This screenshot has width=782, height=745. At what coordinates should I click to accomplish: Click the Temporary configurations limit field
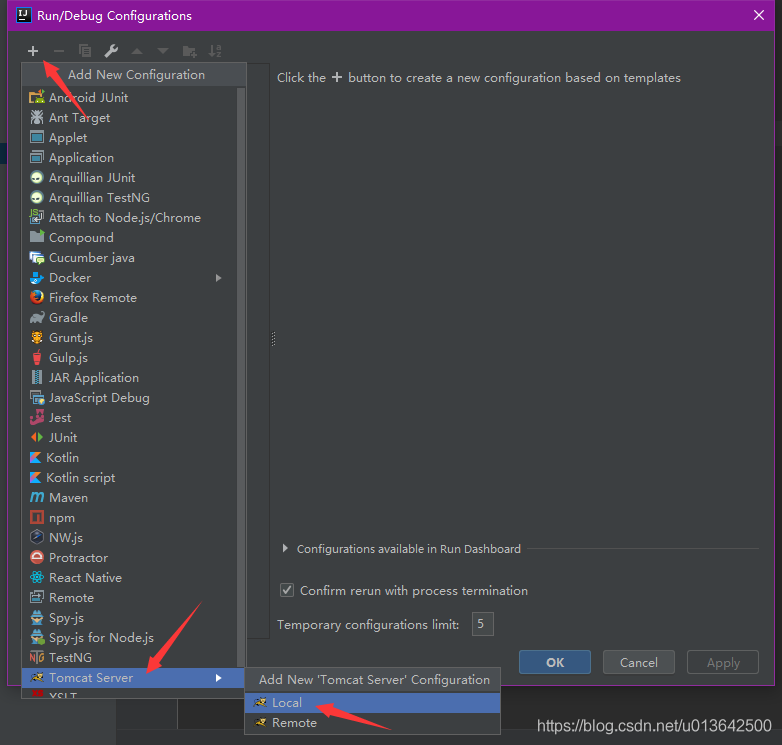(x=483, y=624)
